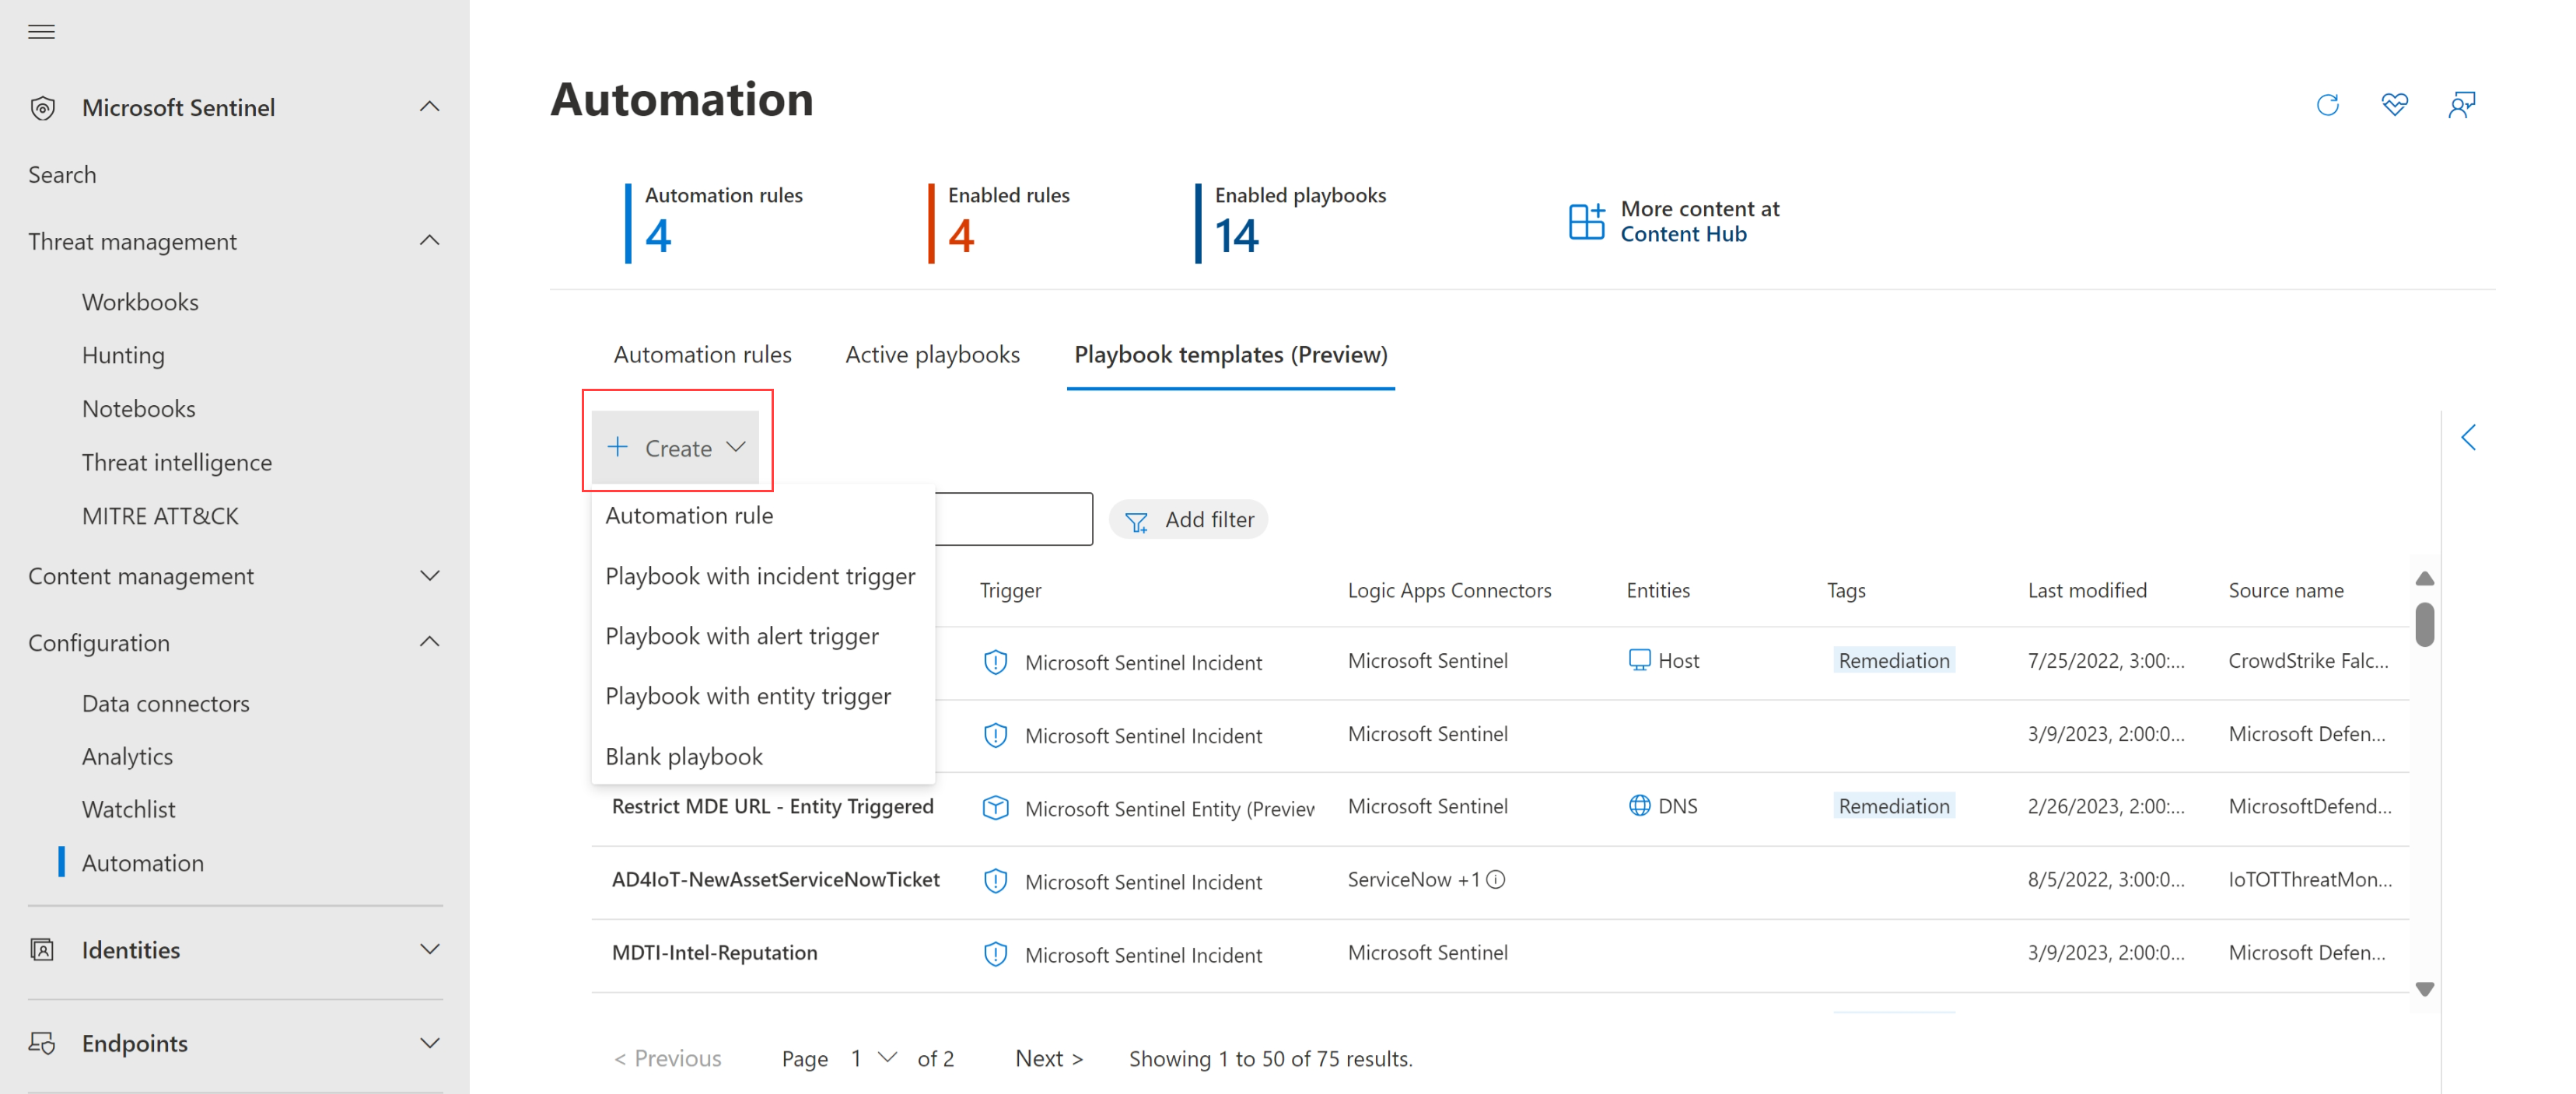Viewport: 2576px width, 1094px height.
Task: Open the Sentinel health heartbeat icon
Action: coord(2395,104)
